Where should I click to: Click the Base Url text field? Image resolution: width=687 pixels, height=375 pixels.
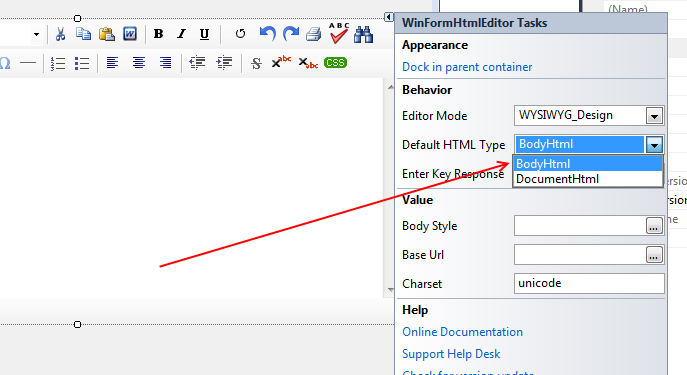tap(580, 255)
